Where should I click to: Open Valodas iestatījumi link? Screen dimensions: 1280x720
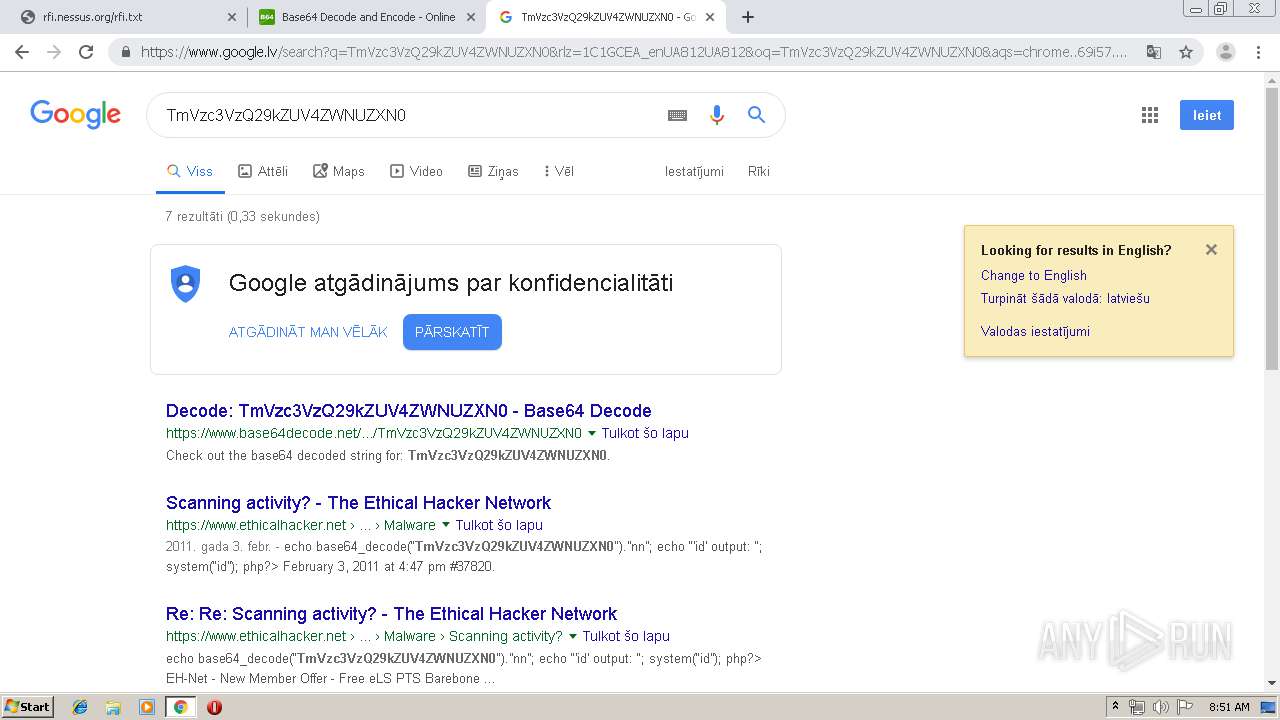[1035, 331]
